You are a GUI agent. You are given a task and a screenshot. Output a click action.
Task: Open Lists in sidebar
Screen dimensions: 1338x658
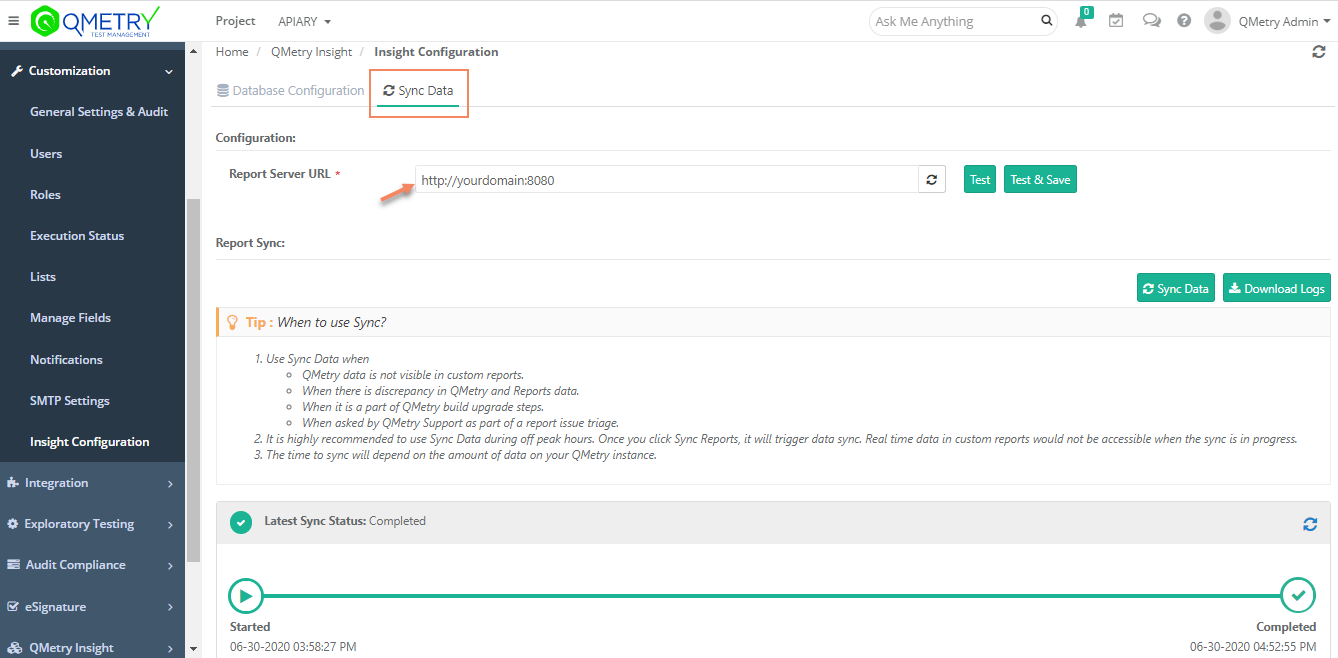[x=43, y=277]
